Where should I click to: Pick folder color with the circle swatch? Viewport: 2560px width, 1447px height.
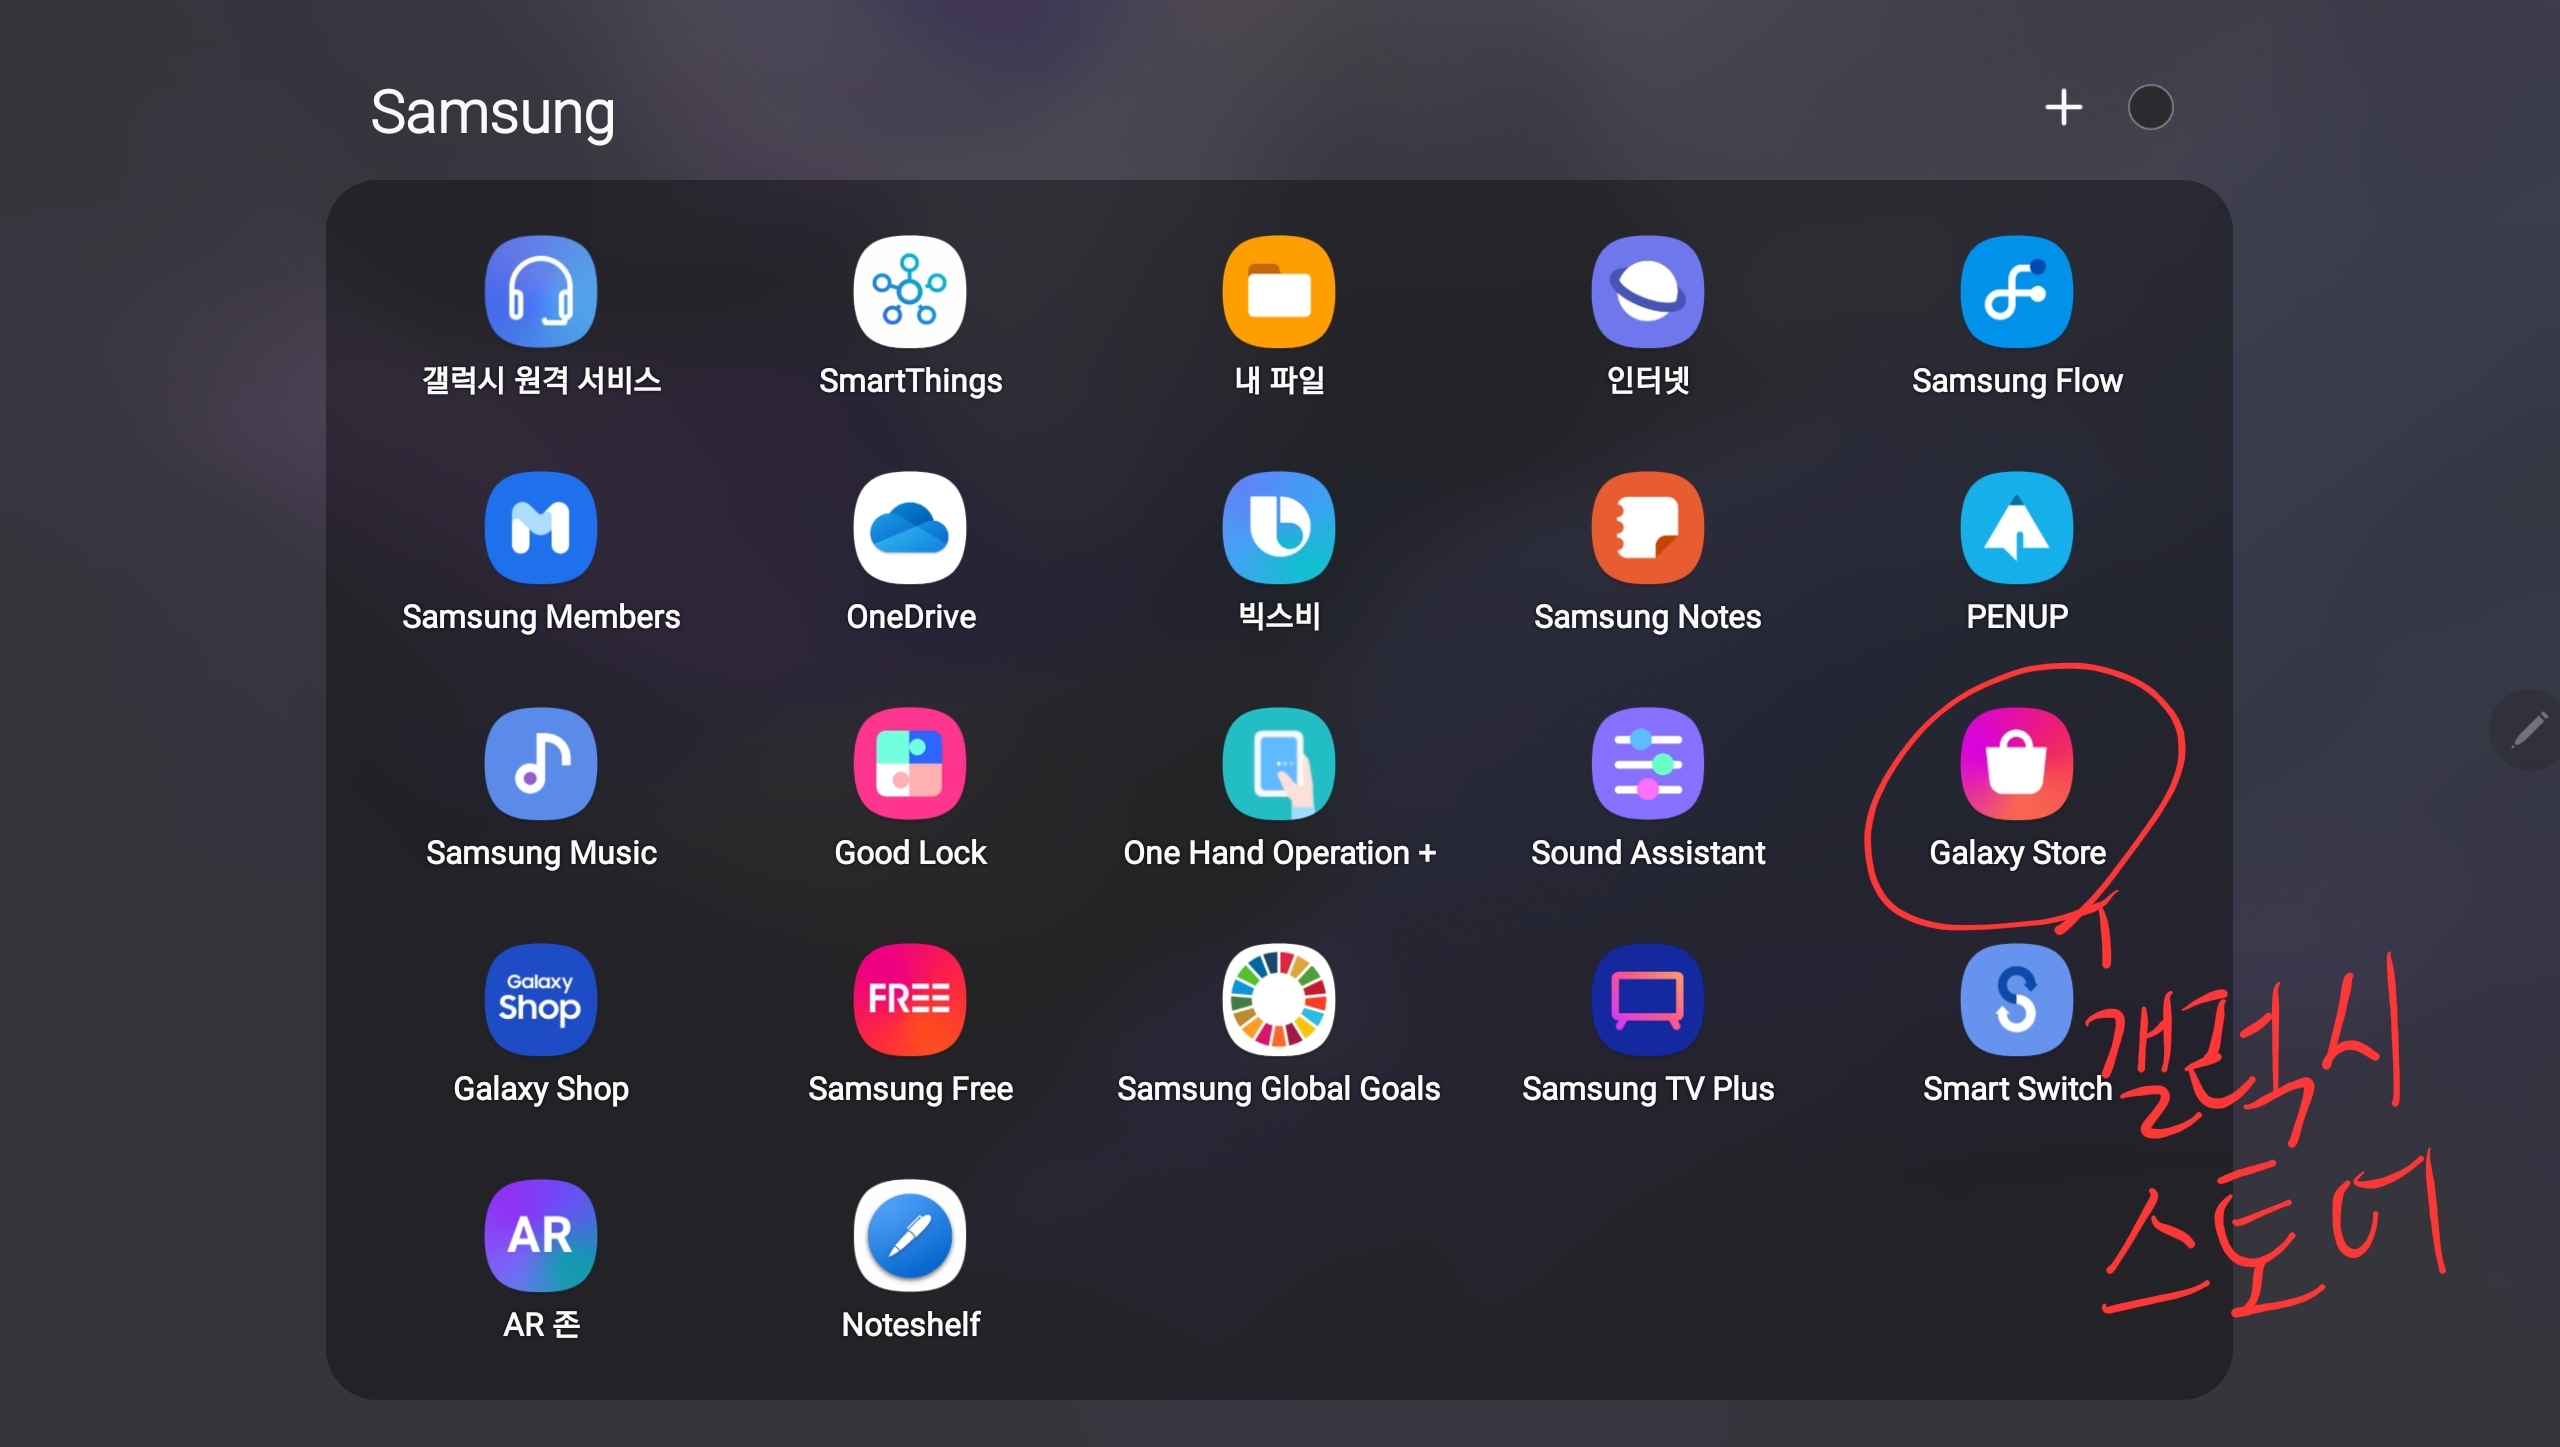point(2150,108)
